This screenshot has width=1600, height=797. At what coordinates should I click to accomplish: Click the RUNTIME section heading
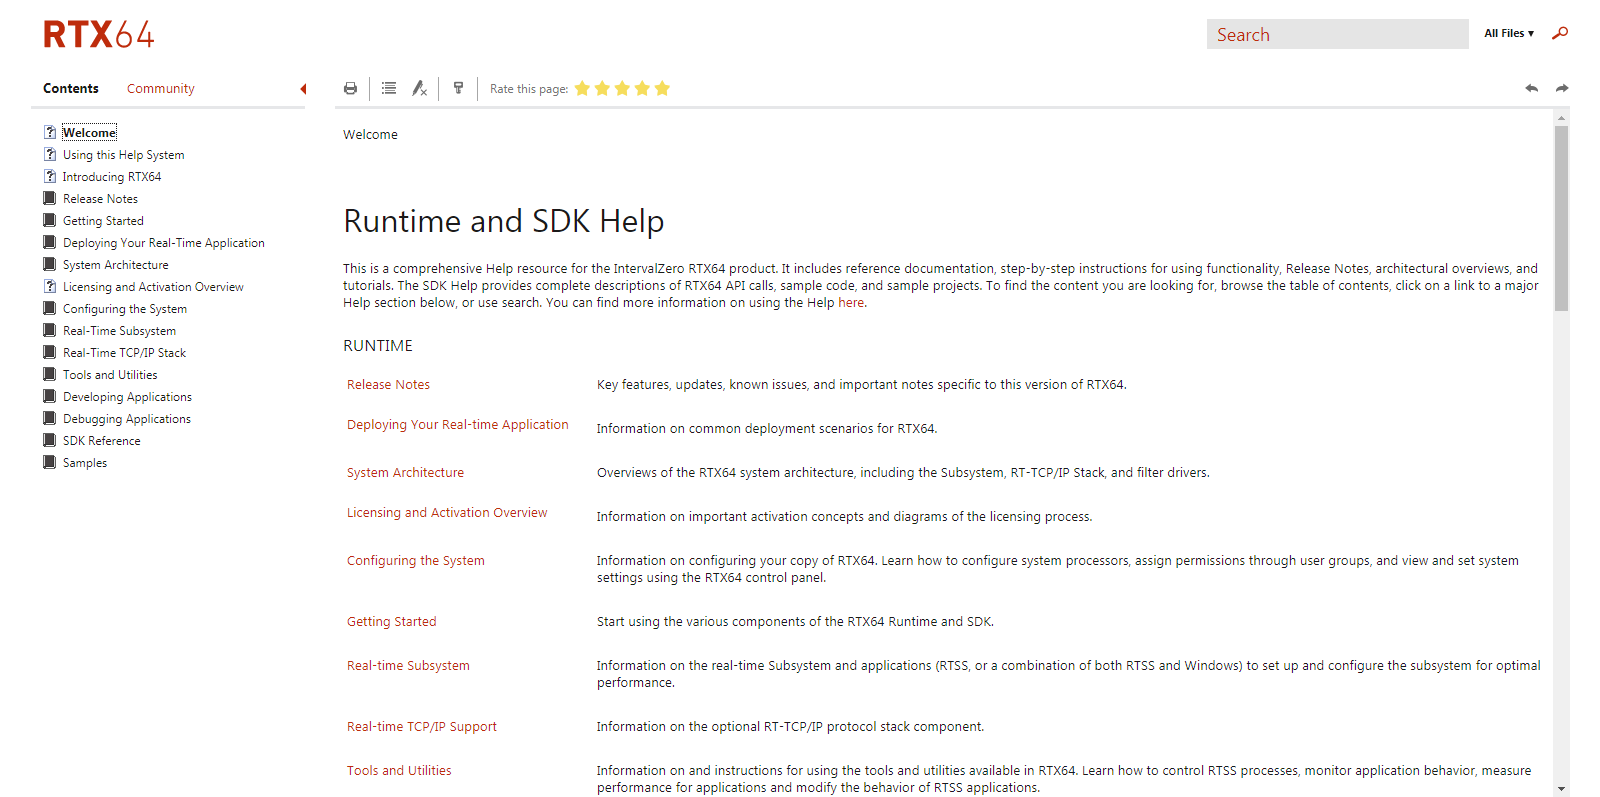point(378,346)
